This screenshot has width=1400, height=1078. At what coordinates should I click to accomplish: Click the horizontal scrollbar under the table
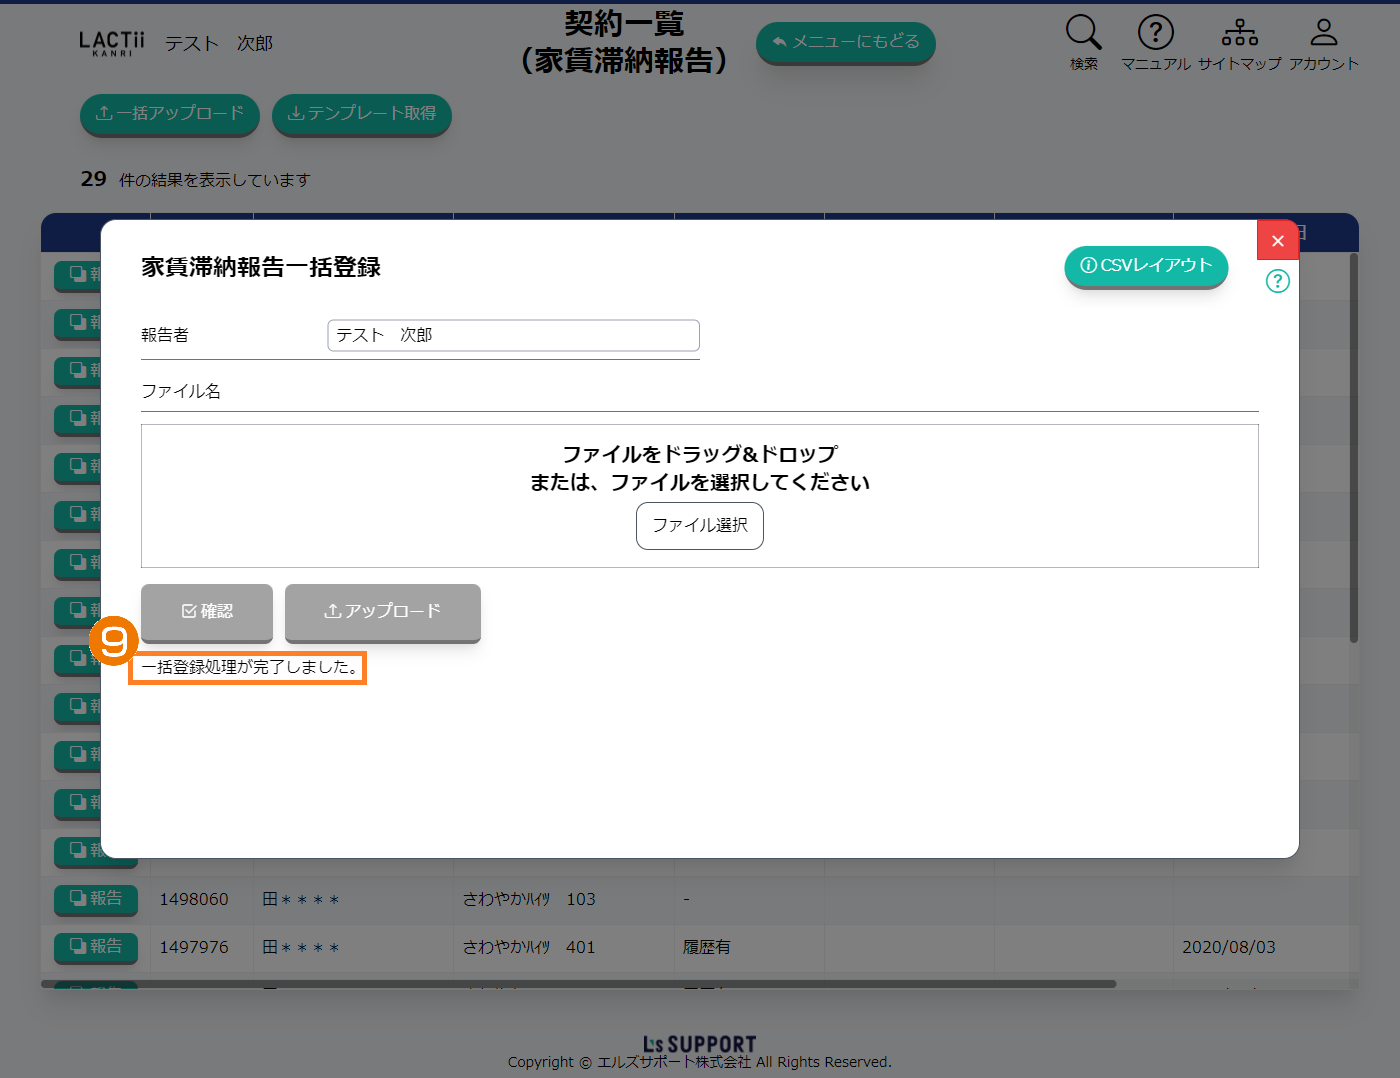578,984
